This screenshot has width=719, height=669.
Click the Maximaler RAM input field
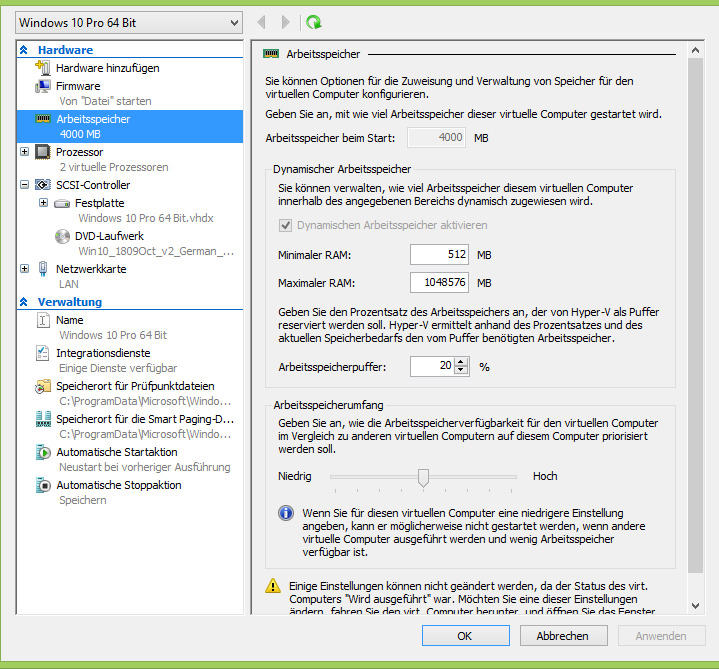tap(439, 282)
